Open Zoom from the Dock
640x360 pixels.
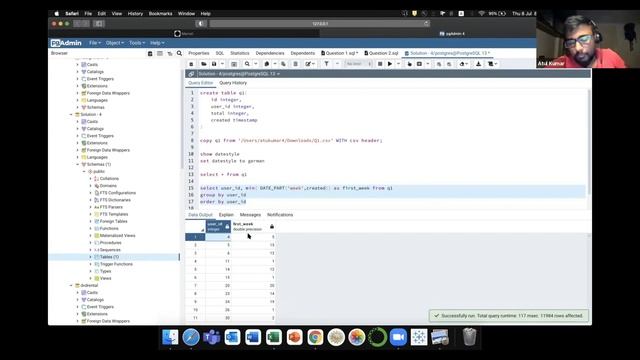(398, 337)
